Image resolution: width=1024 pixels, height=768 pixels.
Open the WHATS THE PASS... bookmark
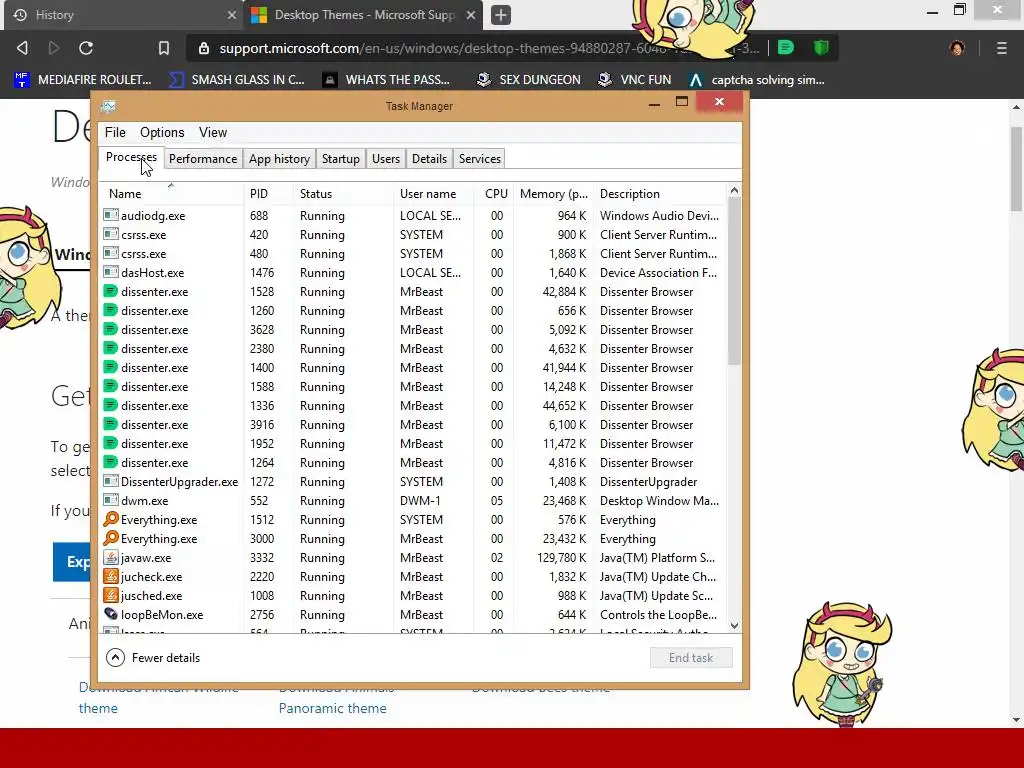coord(387,80)
